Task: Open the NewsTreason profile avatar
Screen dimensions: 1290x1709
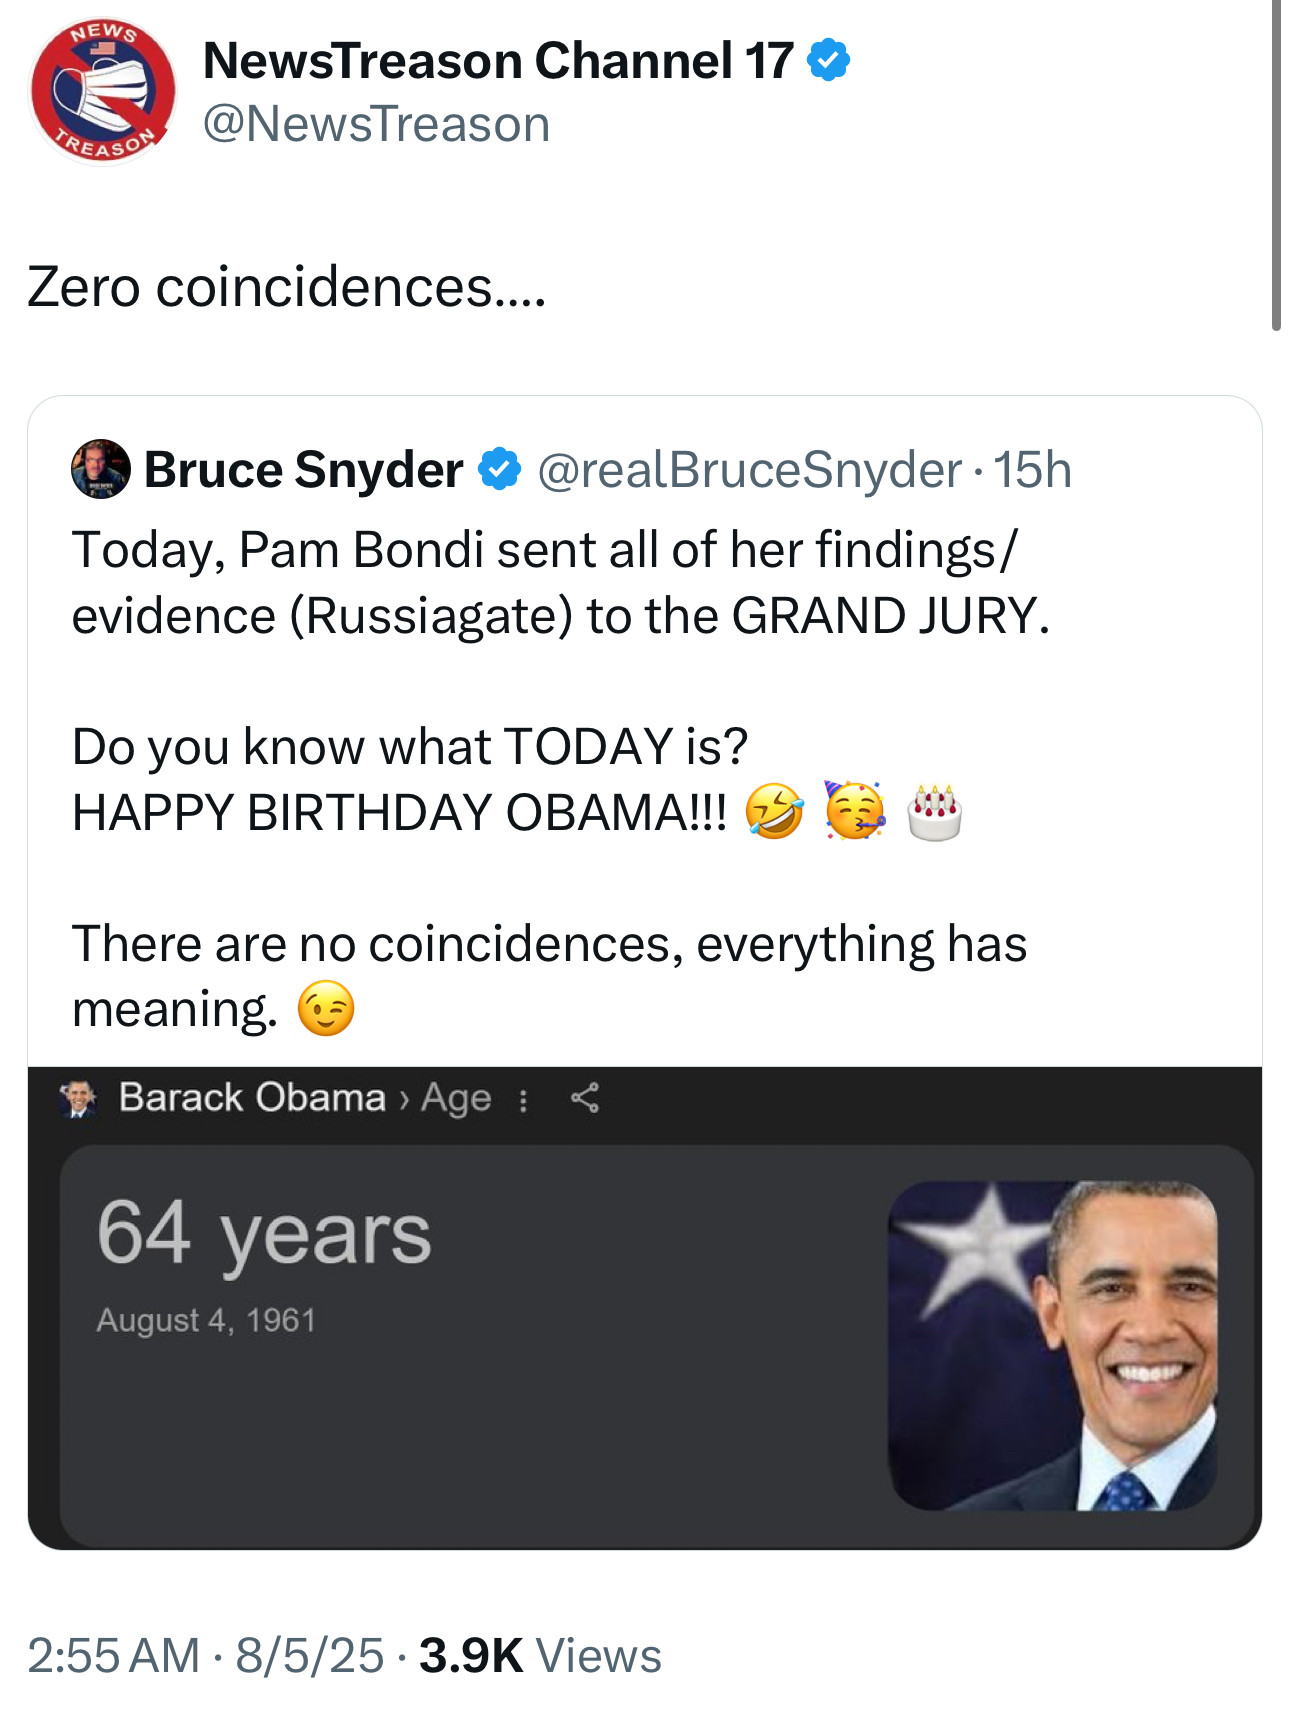Action: click(x=103, y=90)
